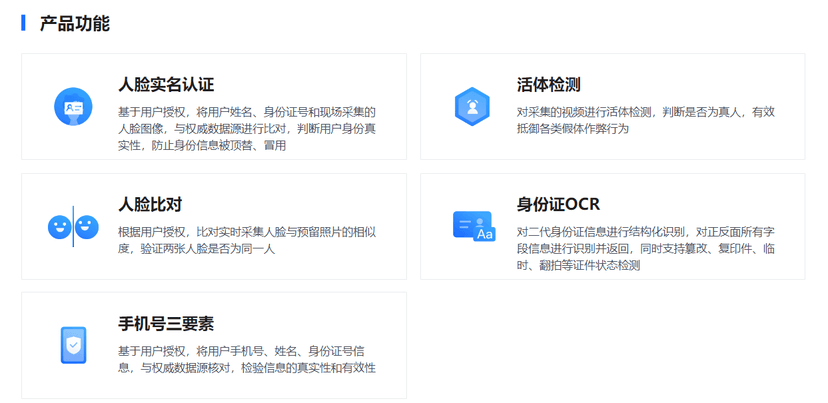Open the 人脸比对 card title
The width and height of the screenshot is (828, 403).
(150, 204)
